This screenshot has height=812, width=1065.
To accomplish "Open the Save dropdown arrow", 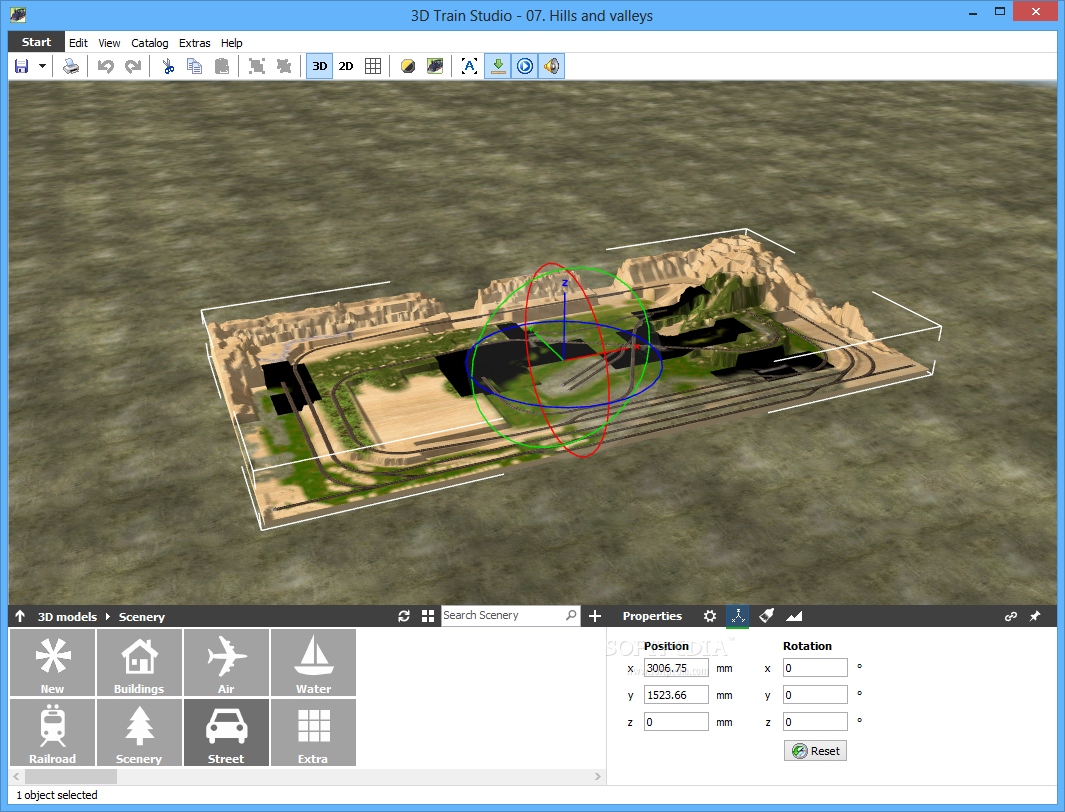I will 42,66.
